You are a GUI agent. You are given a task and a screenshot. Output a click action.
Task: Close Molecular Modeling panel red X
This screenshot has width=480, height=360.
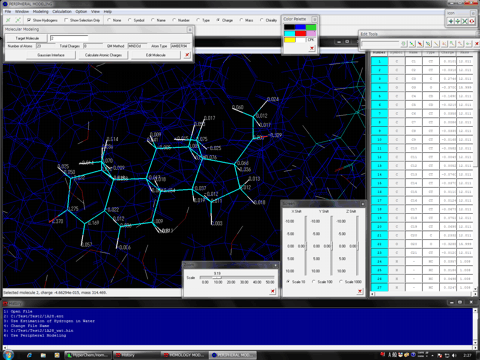(x=187, y=55)
